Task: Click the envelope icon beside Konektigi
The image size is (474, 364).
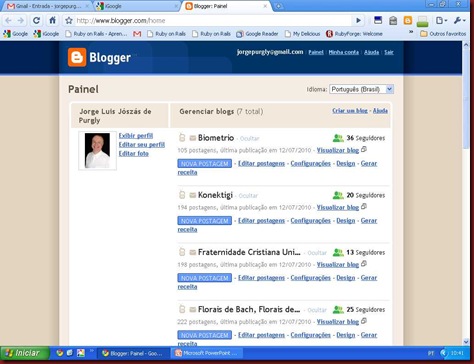Action: [193, 195]
